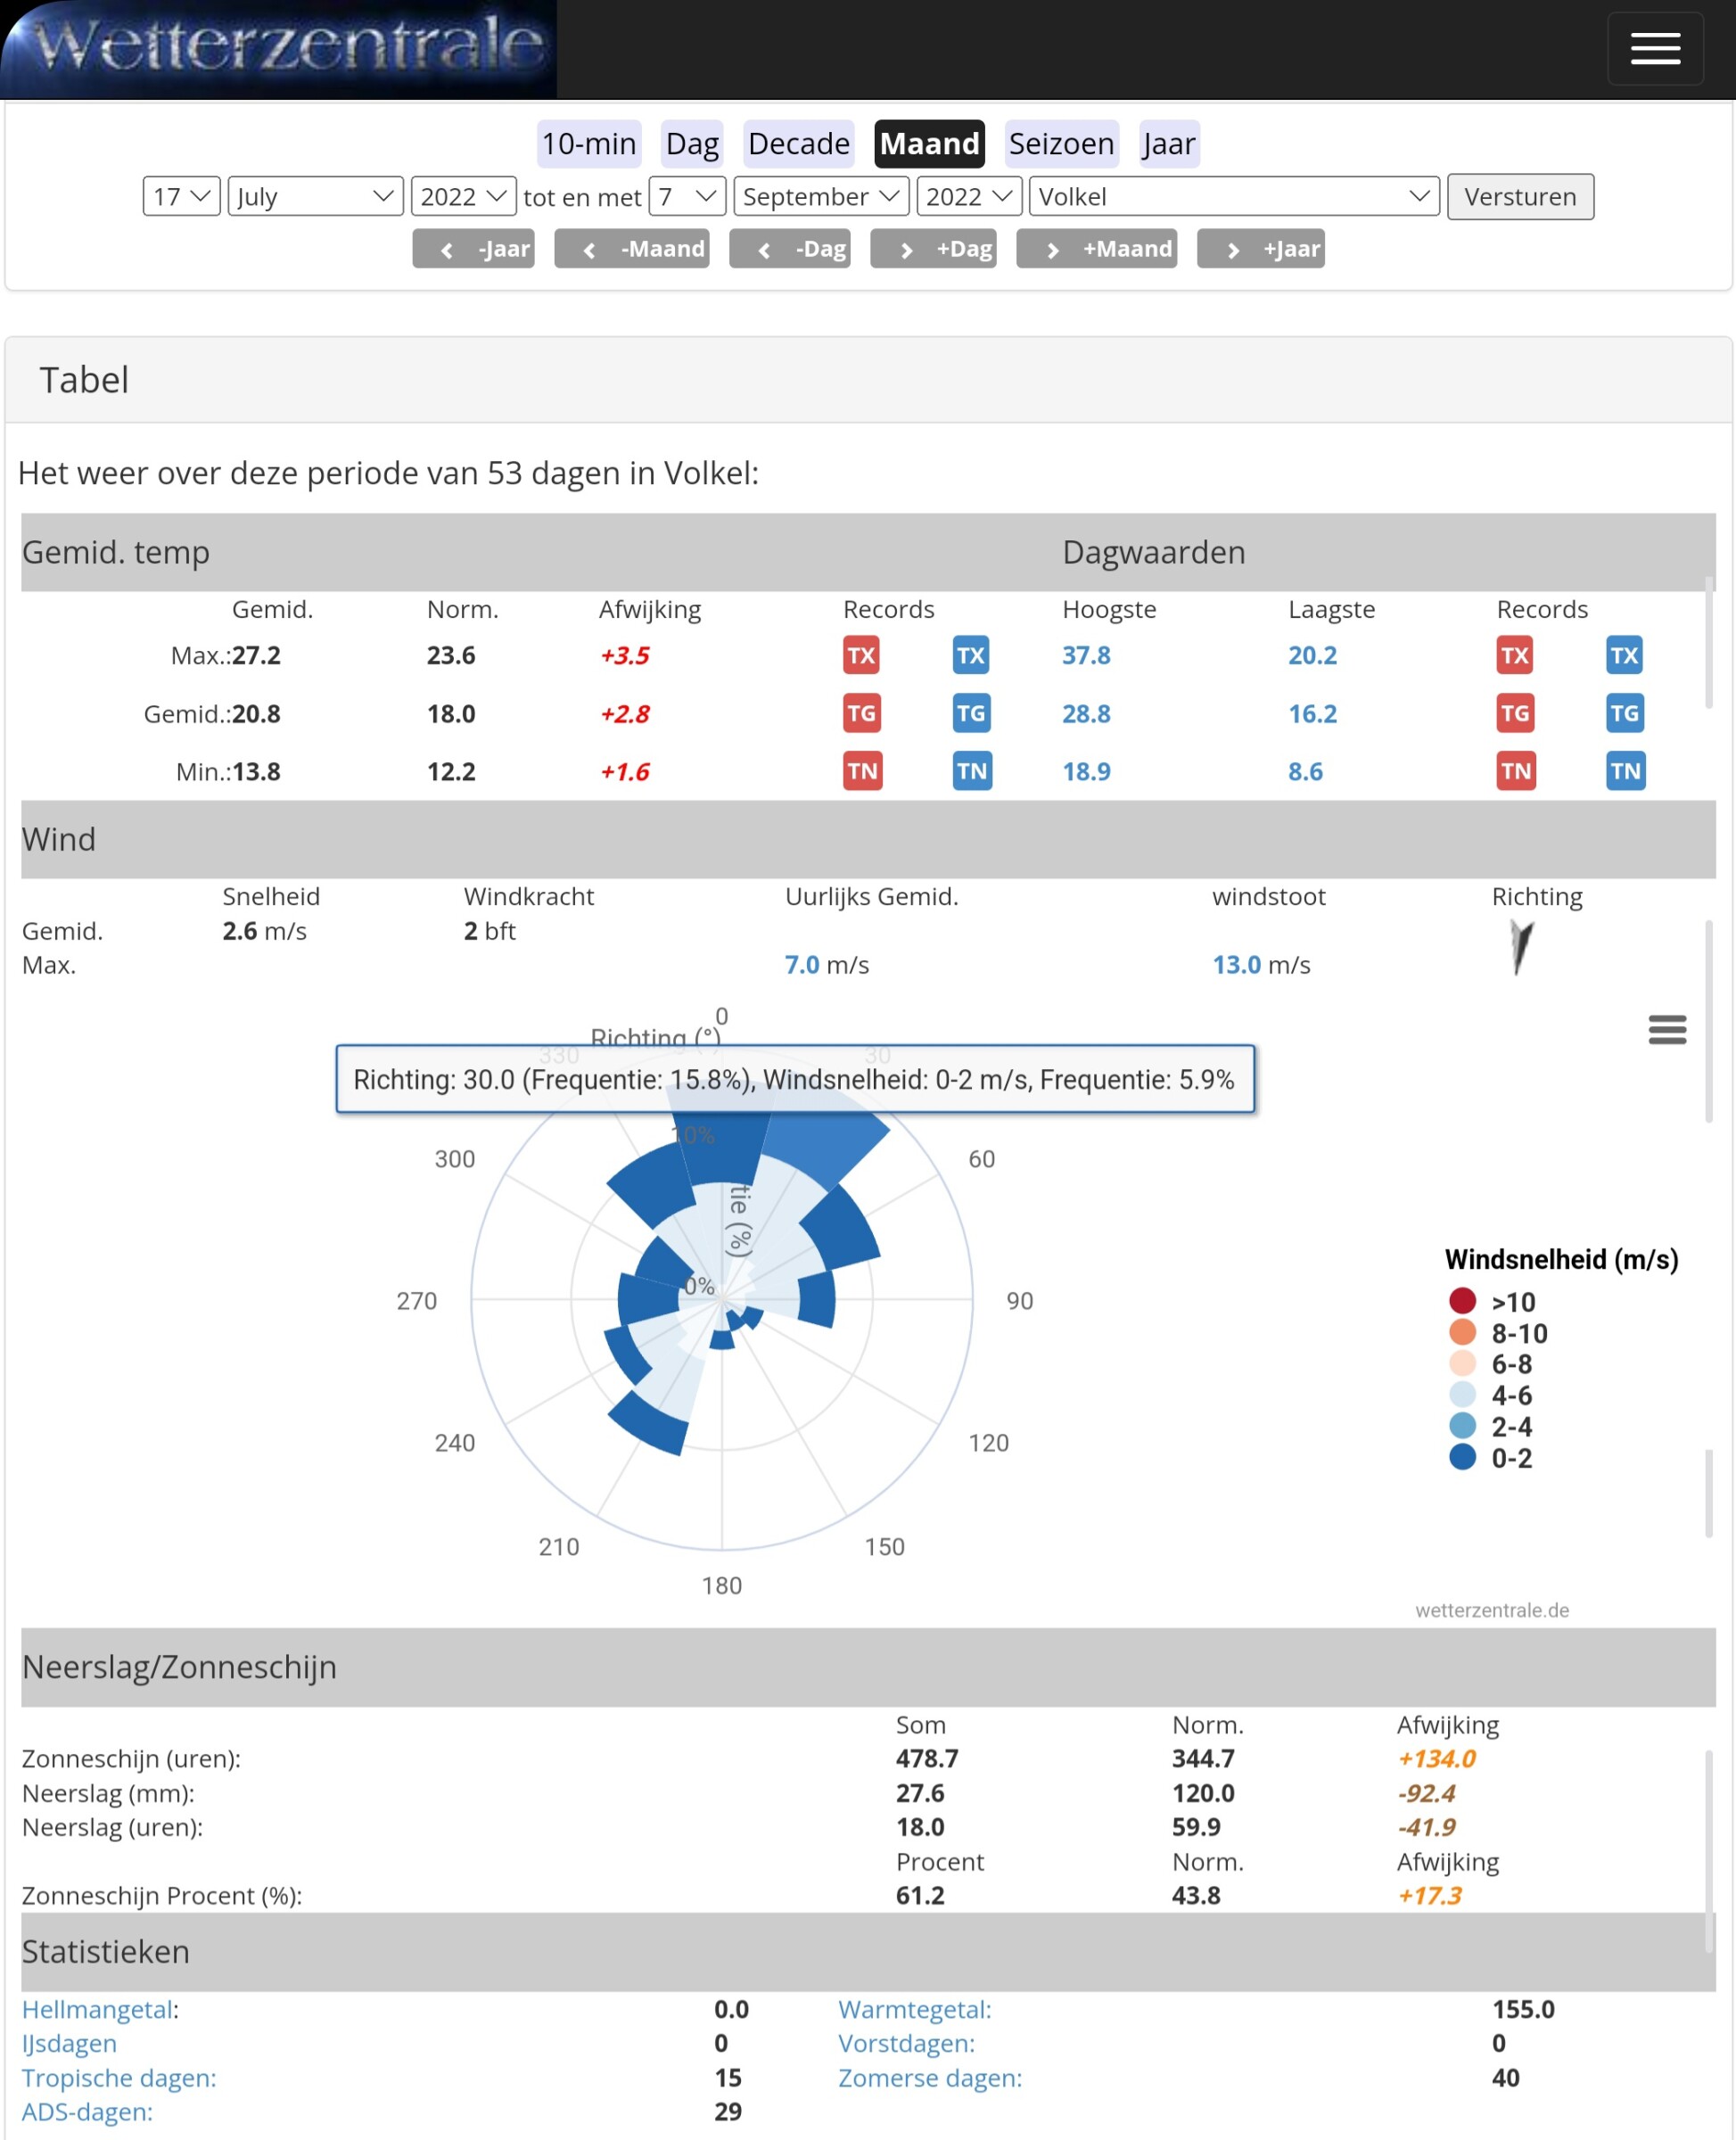Open the Tropische dagen link
Image resolution: width=1736 pixels, height=2140 pixels.
(119, 2077)
